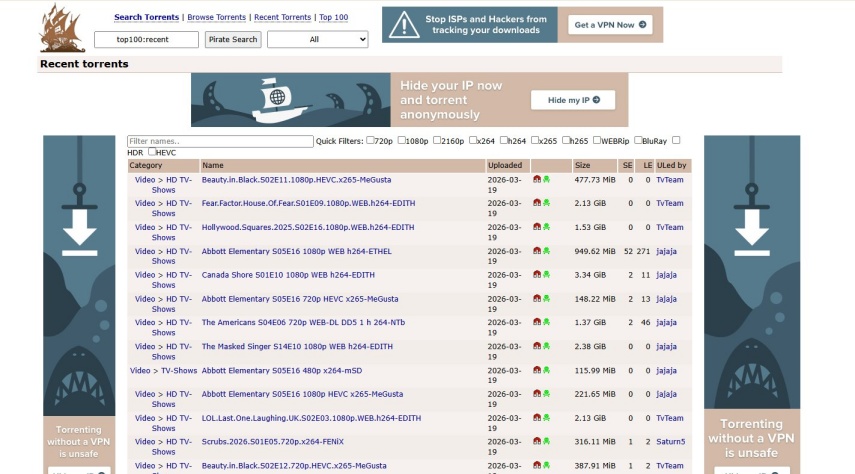Sort by the Name column header
Image resolution: width=855 pixels, height=474 pixels.
pyautogui.click(x=213, y=165)
